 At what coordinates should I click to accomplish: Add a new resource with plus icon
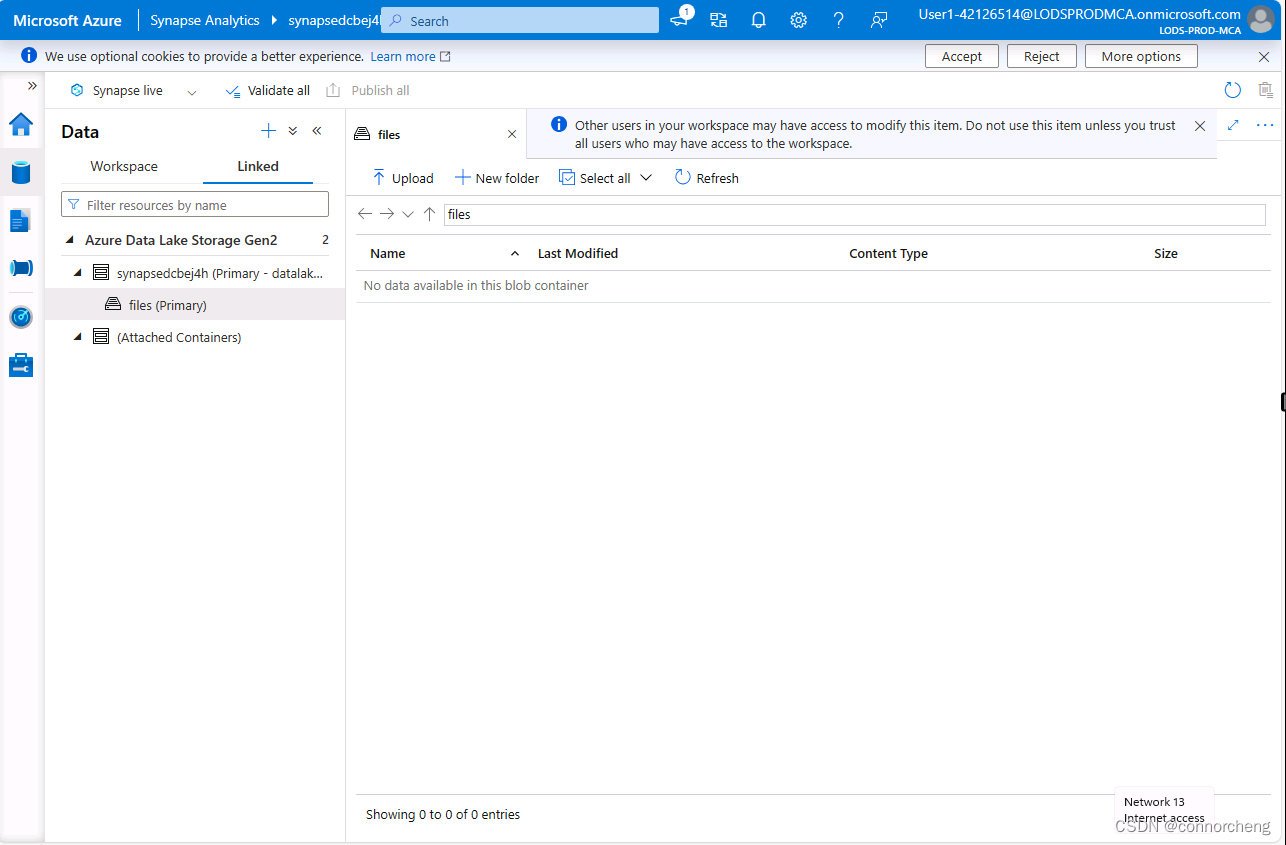(x=268, y=131)
